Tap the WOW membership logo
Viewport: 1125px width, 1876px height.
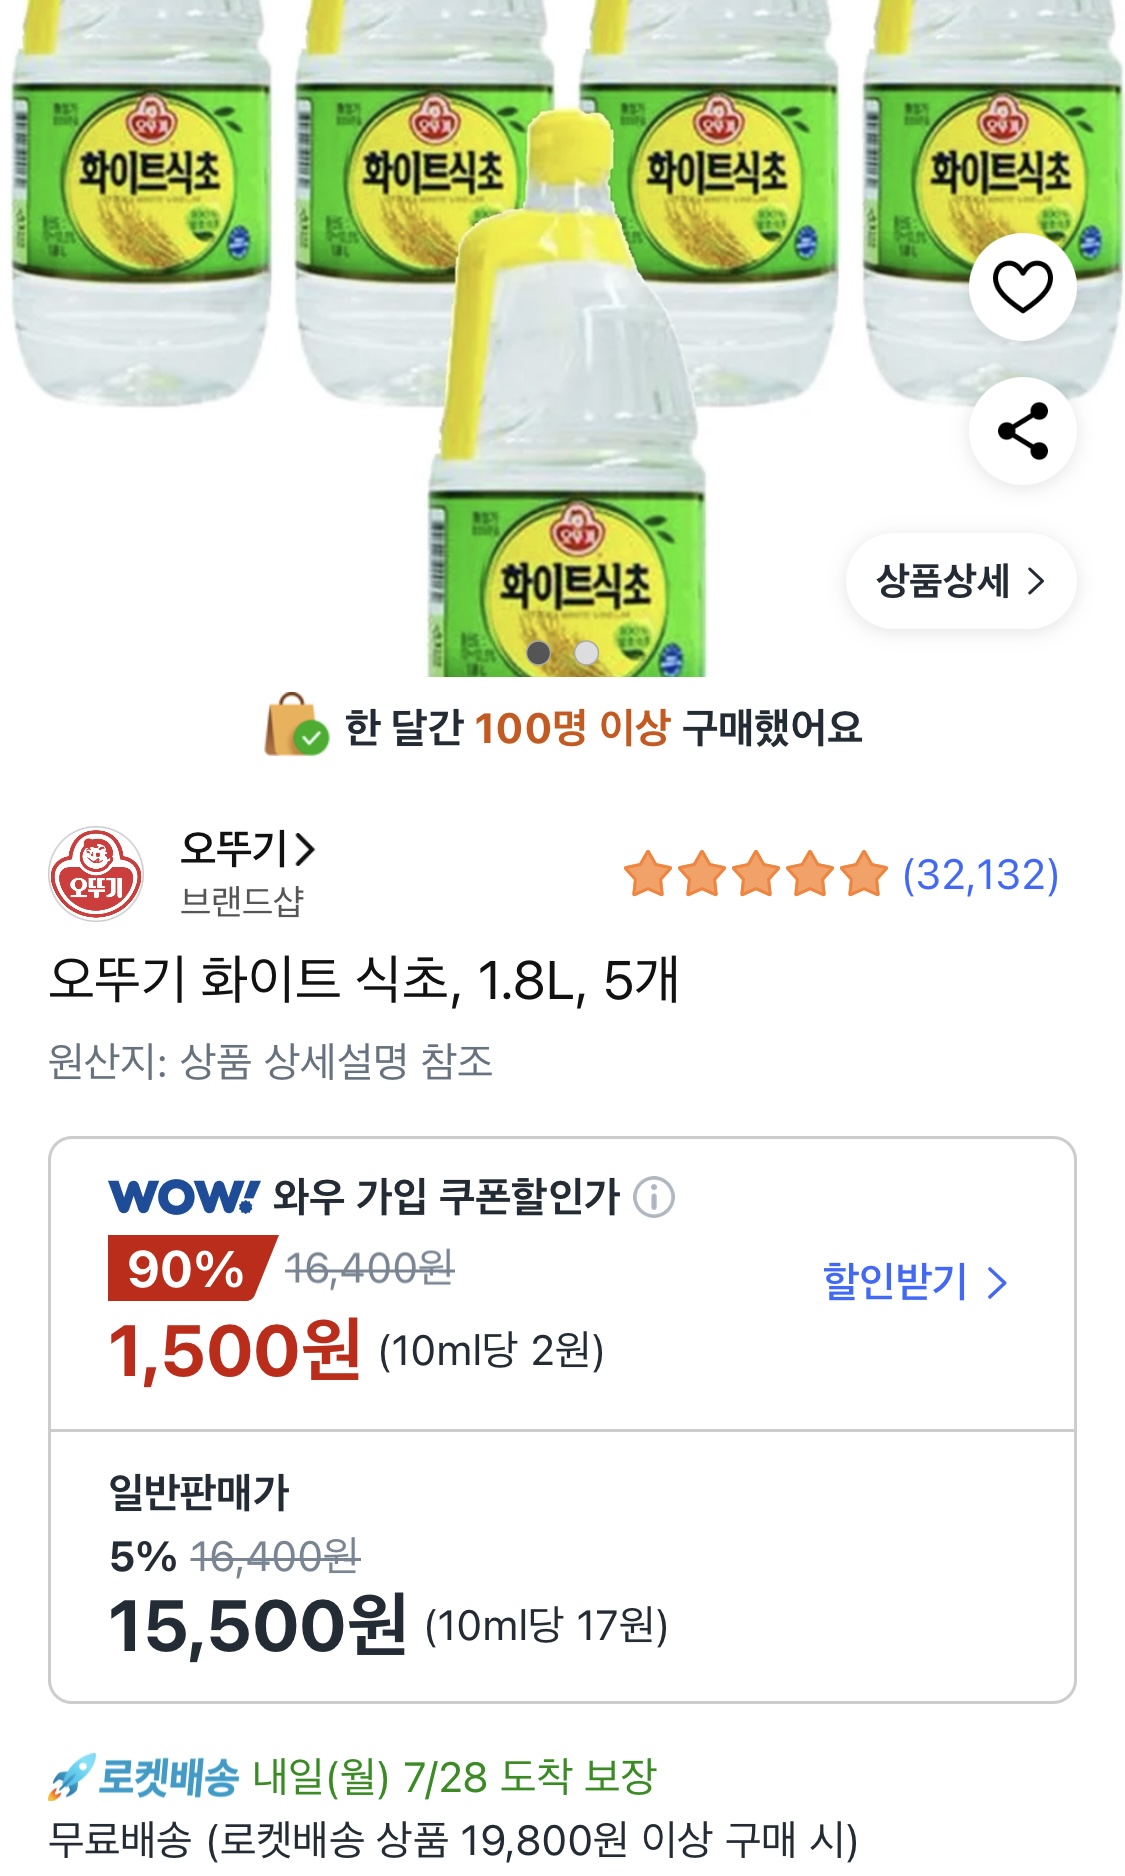click(x=184, y=1197)
